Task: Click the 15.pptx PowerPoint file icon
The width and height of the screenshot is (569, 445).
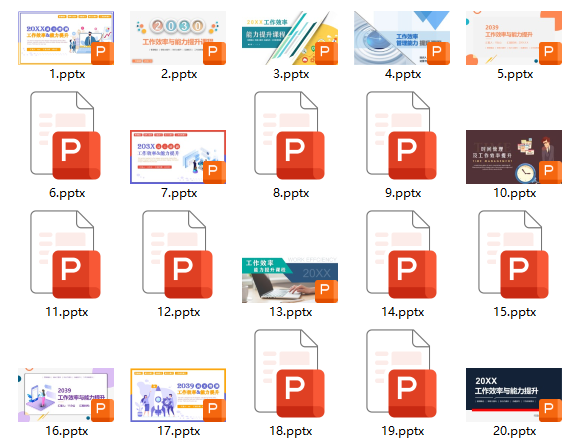Action: pos(514,254)
